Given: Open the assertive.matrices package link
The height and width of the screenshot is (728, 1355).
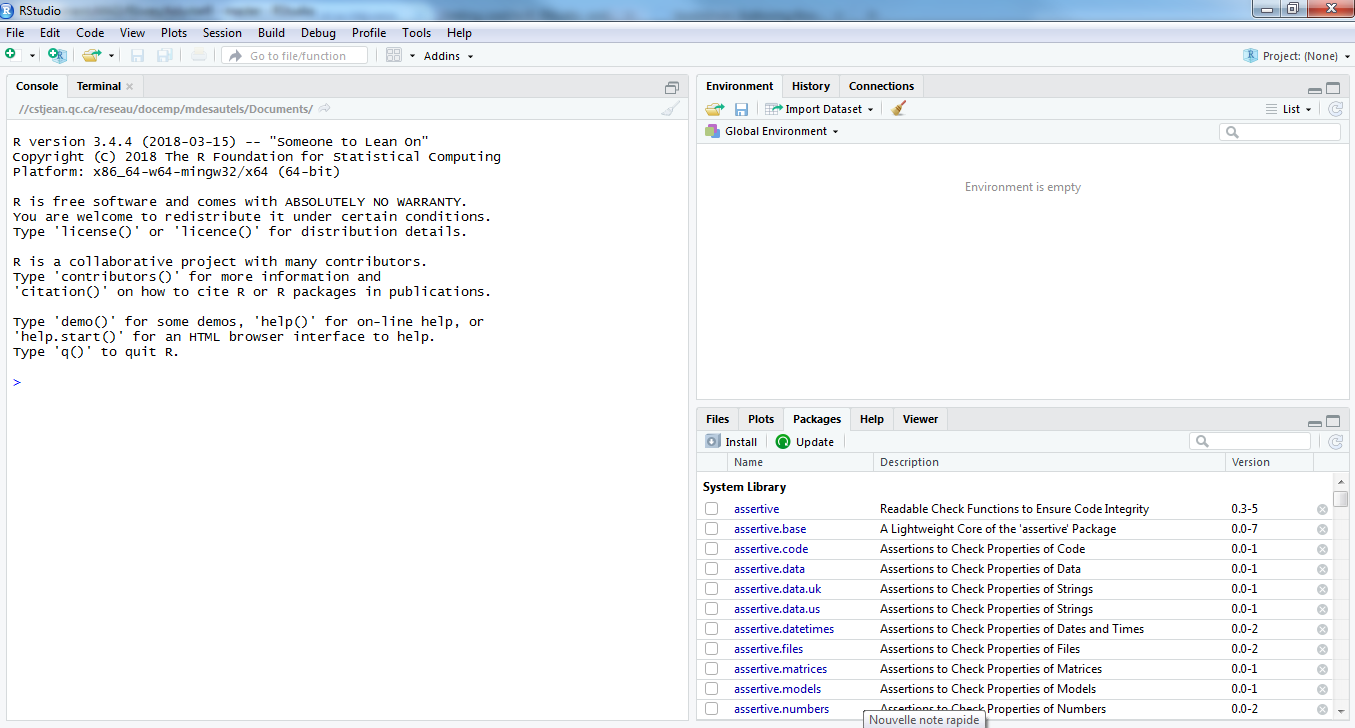Looking at the screenshot, I should click(x=780, y=669).
